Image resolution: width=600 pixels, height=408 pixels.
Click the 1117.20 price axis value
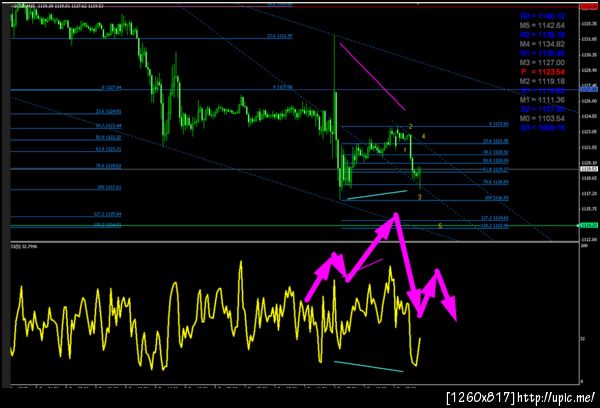(x=589, y=194)
